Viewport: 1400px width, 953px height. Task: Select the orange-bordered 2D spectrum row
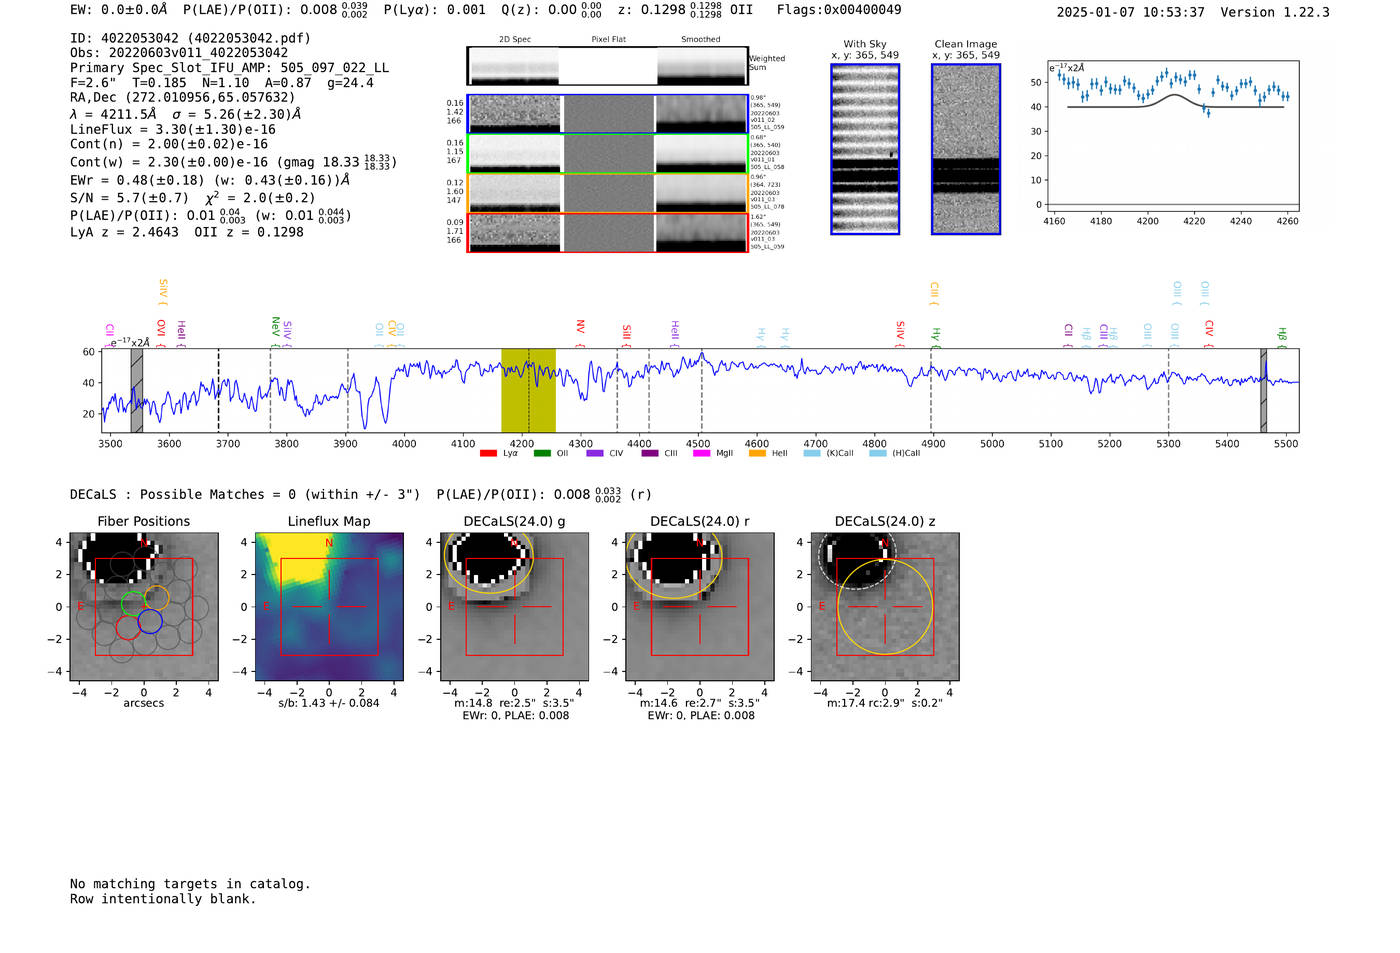[x=608, y=193]
